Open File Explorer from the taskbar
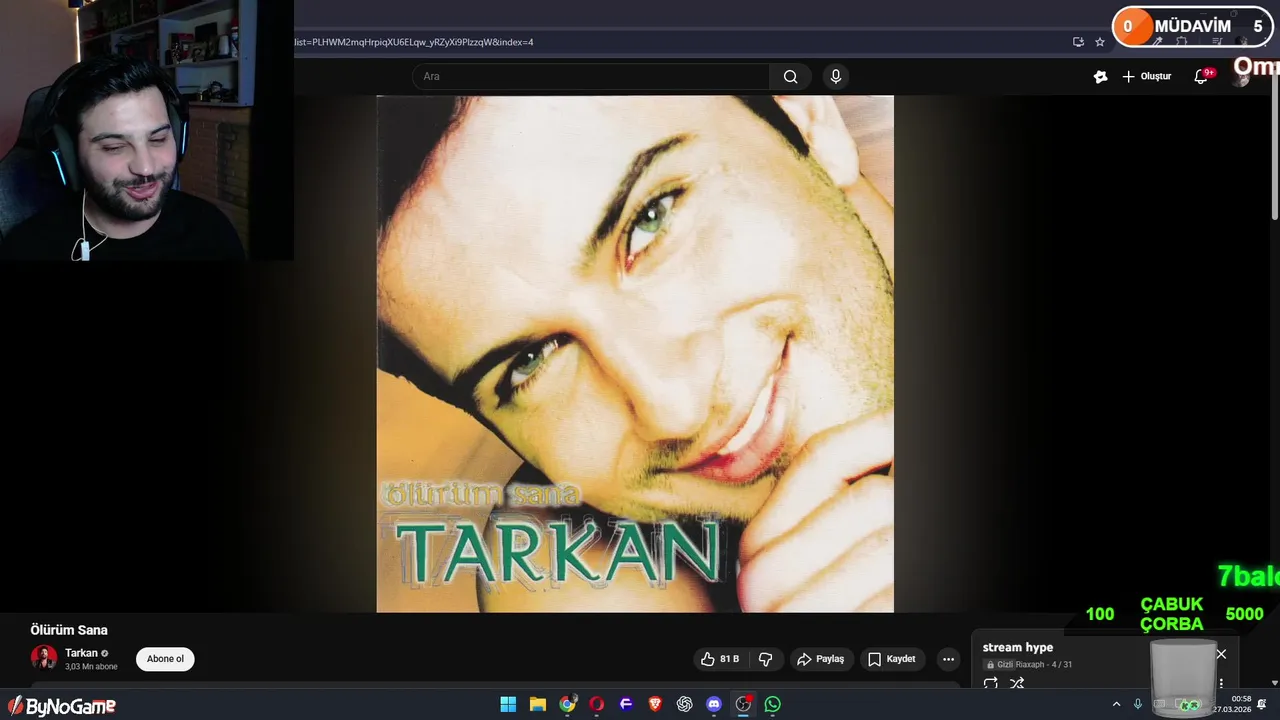This screenshot has width=1280, height=720. pyautogui.click(x=538, y=704)
